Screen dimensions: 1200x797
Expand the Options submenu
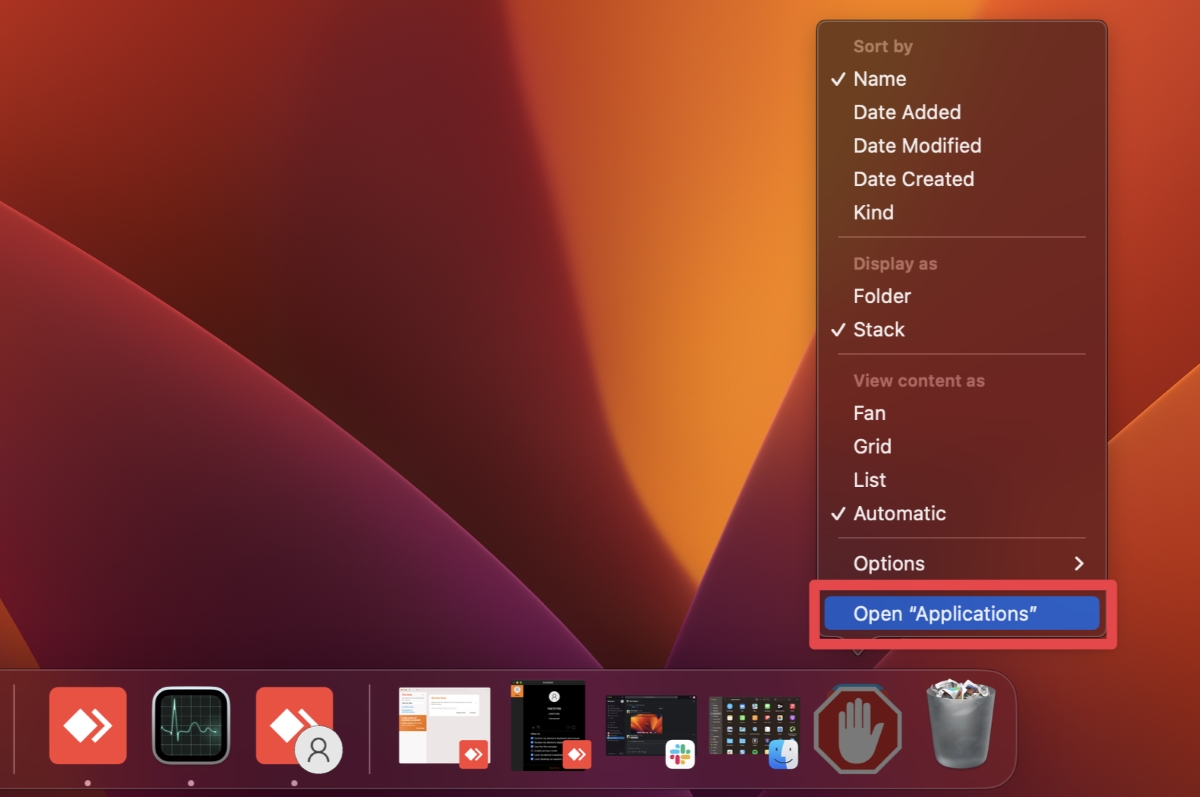(x=888, y=563)
